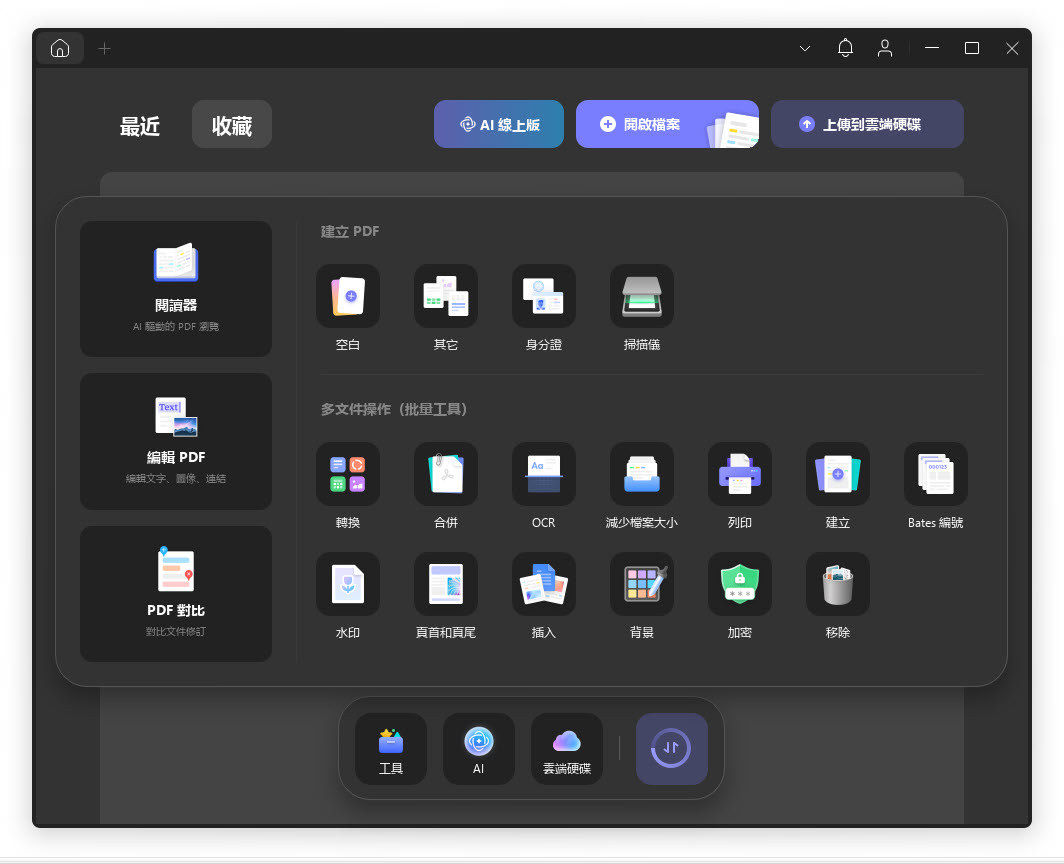Open the AI 線上版 button
The height and width of the screenshot is (864, 1064).
(x=498, y=124)
